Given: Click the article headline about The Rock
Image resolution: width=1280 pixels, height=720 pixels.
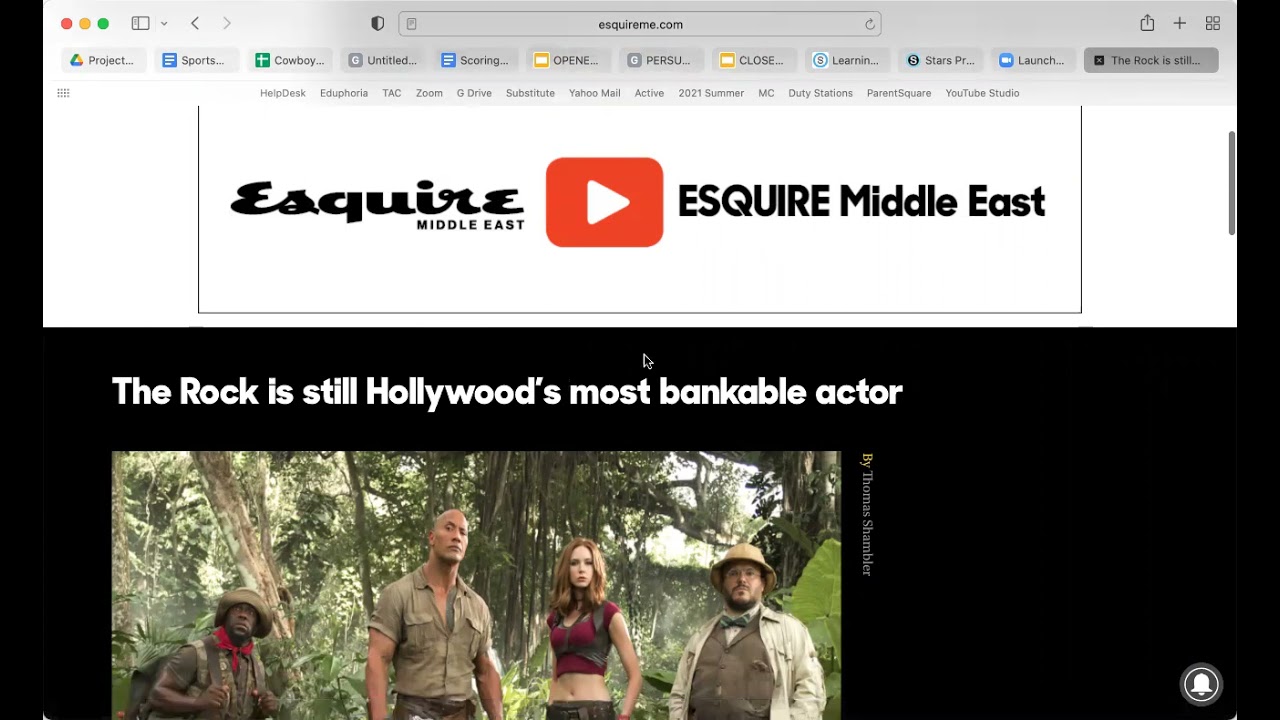Looking at the screenshot, I should [507, 392].
